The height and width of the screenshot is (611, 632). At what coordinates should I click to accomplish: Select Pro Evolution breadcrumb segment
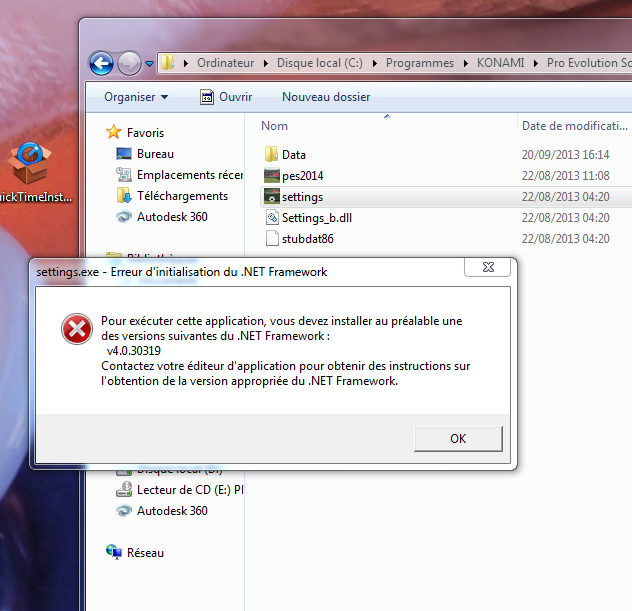click(x=589, y=63)
